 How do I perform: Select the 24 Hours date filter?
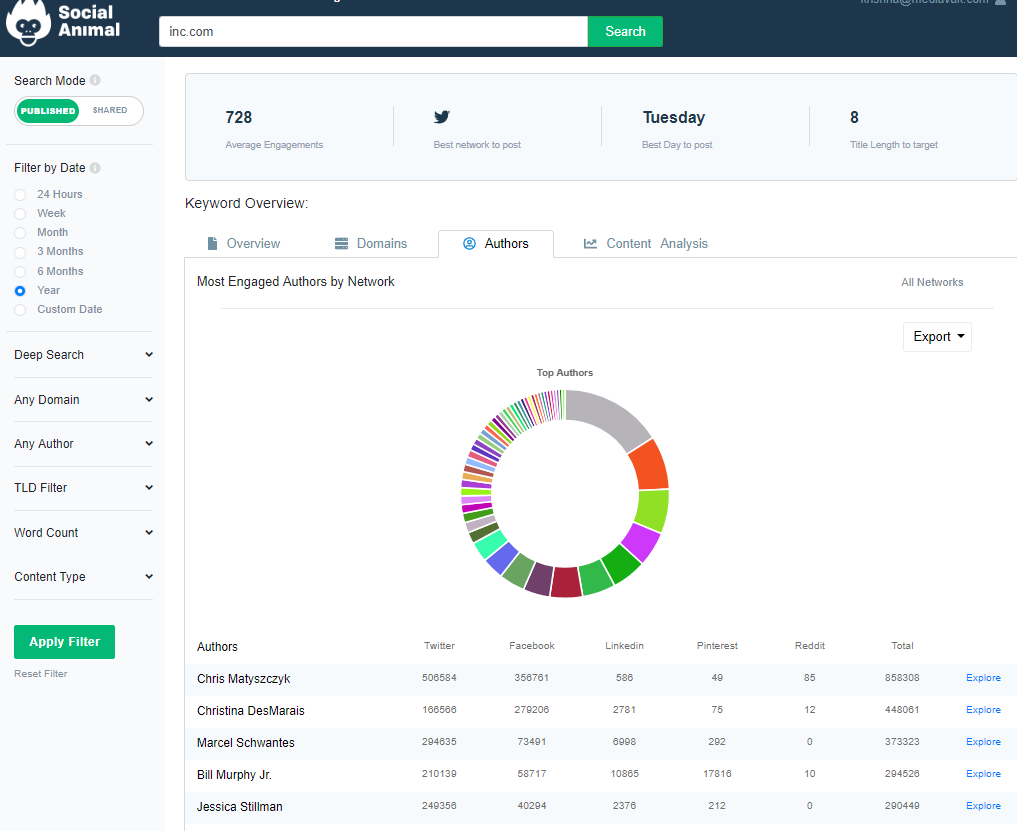(20, 195)
